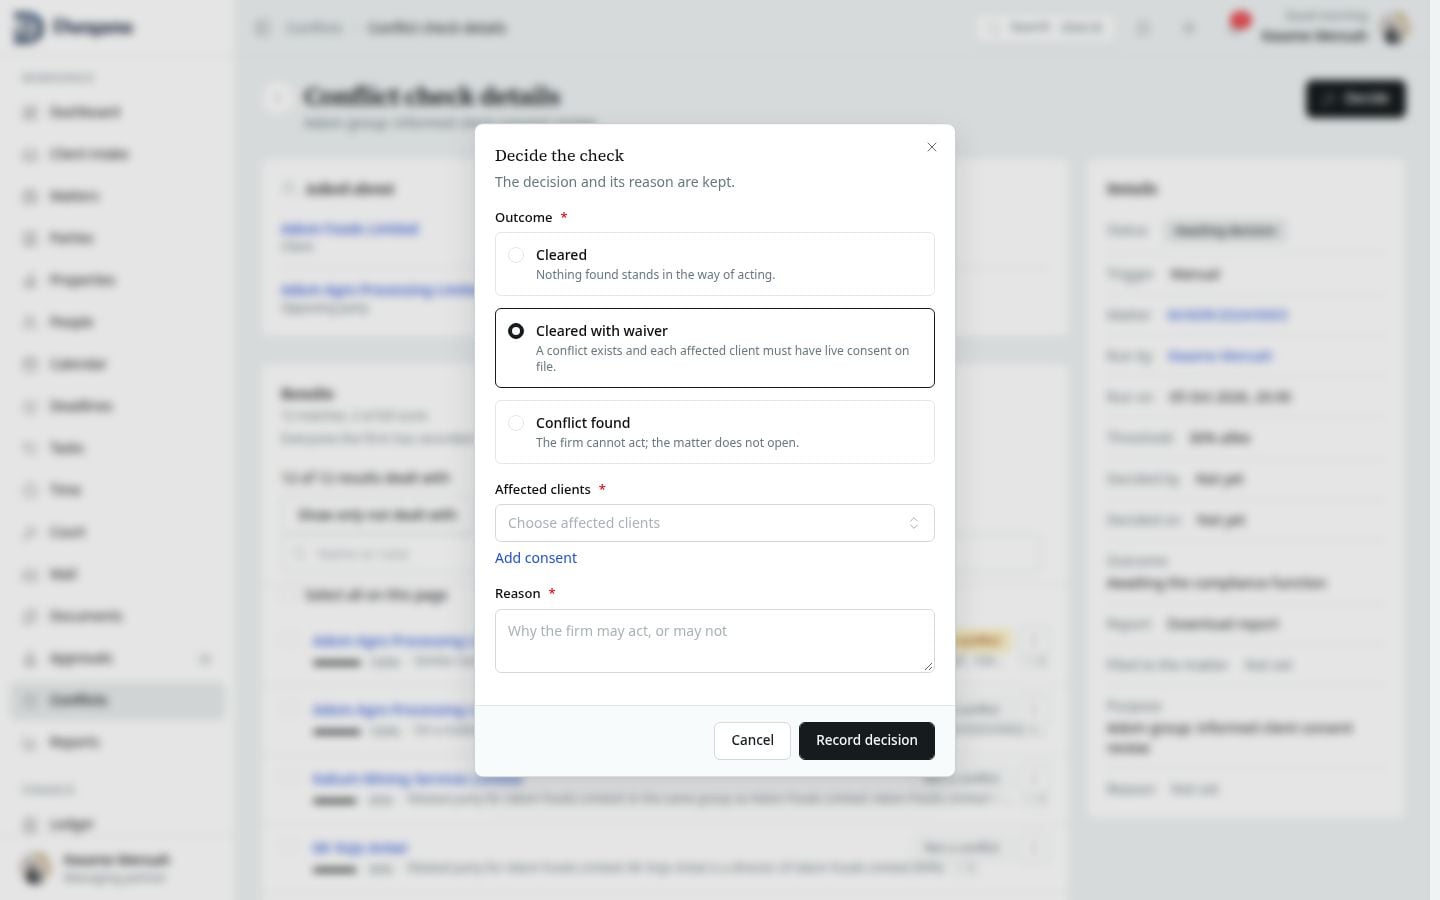Toggle the sidebar panel icon in header

pyautogui.click(x=262, y=28)
